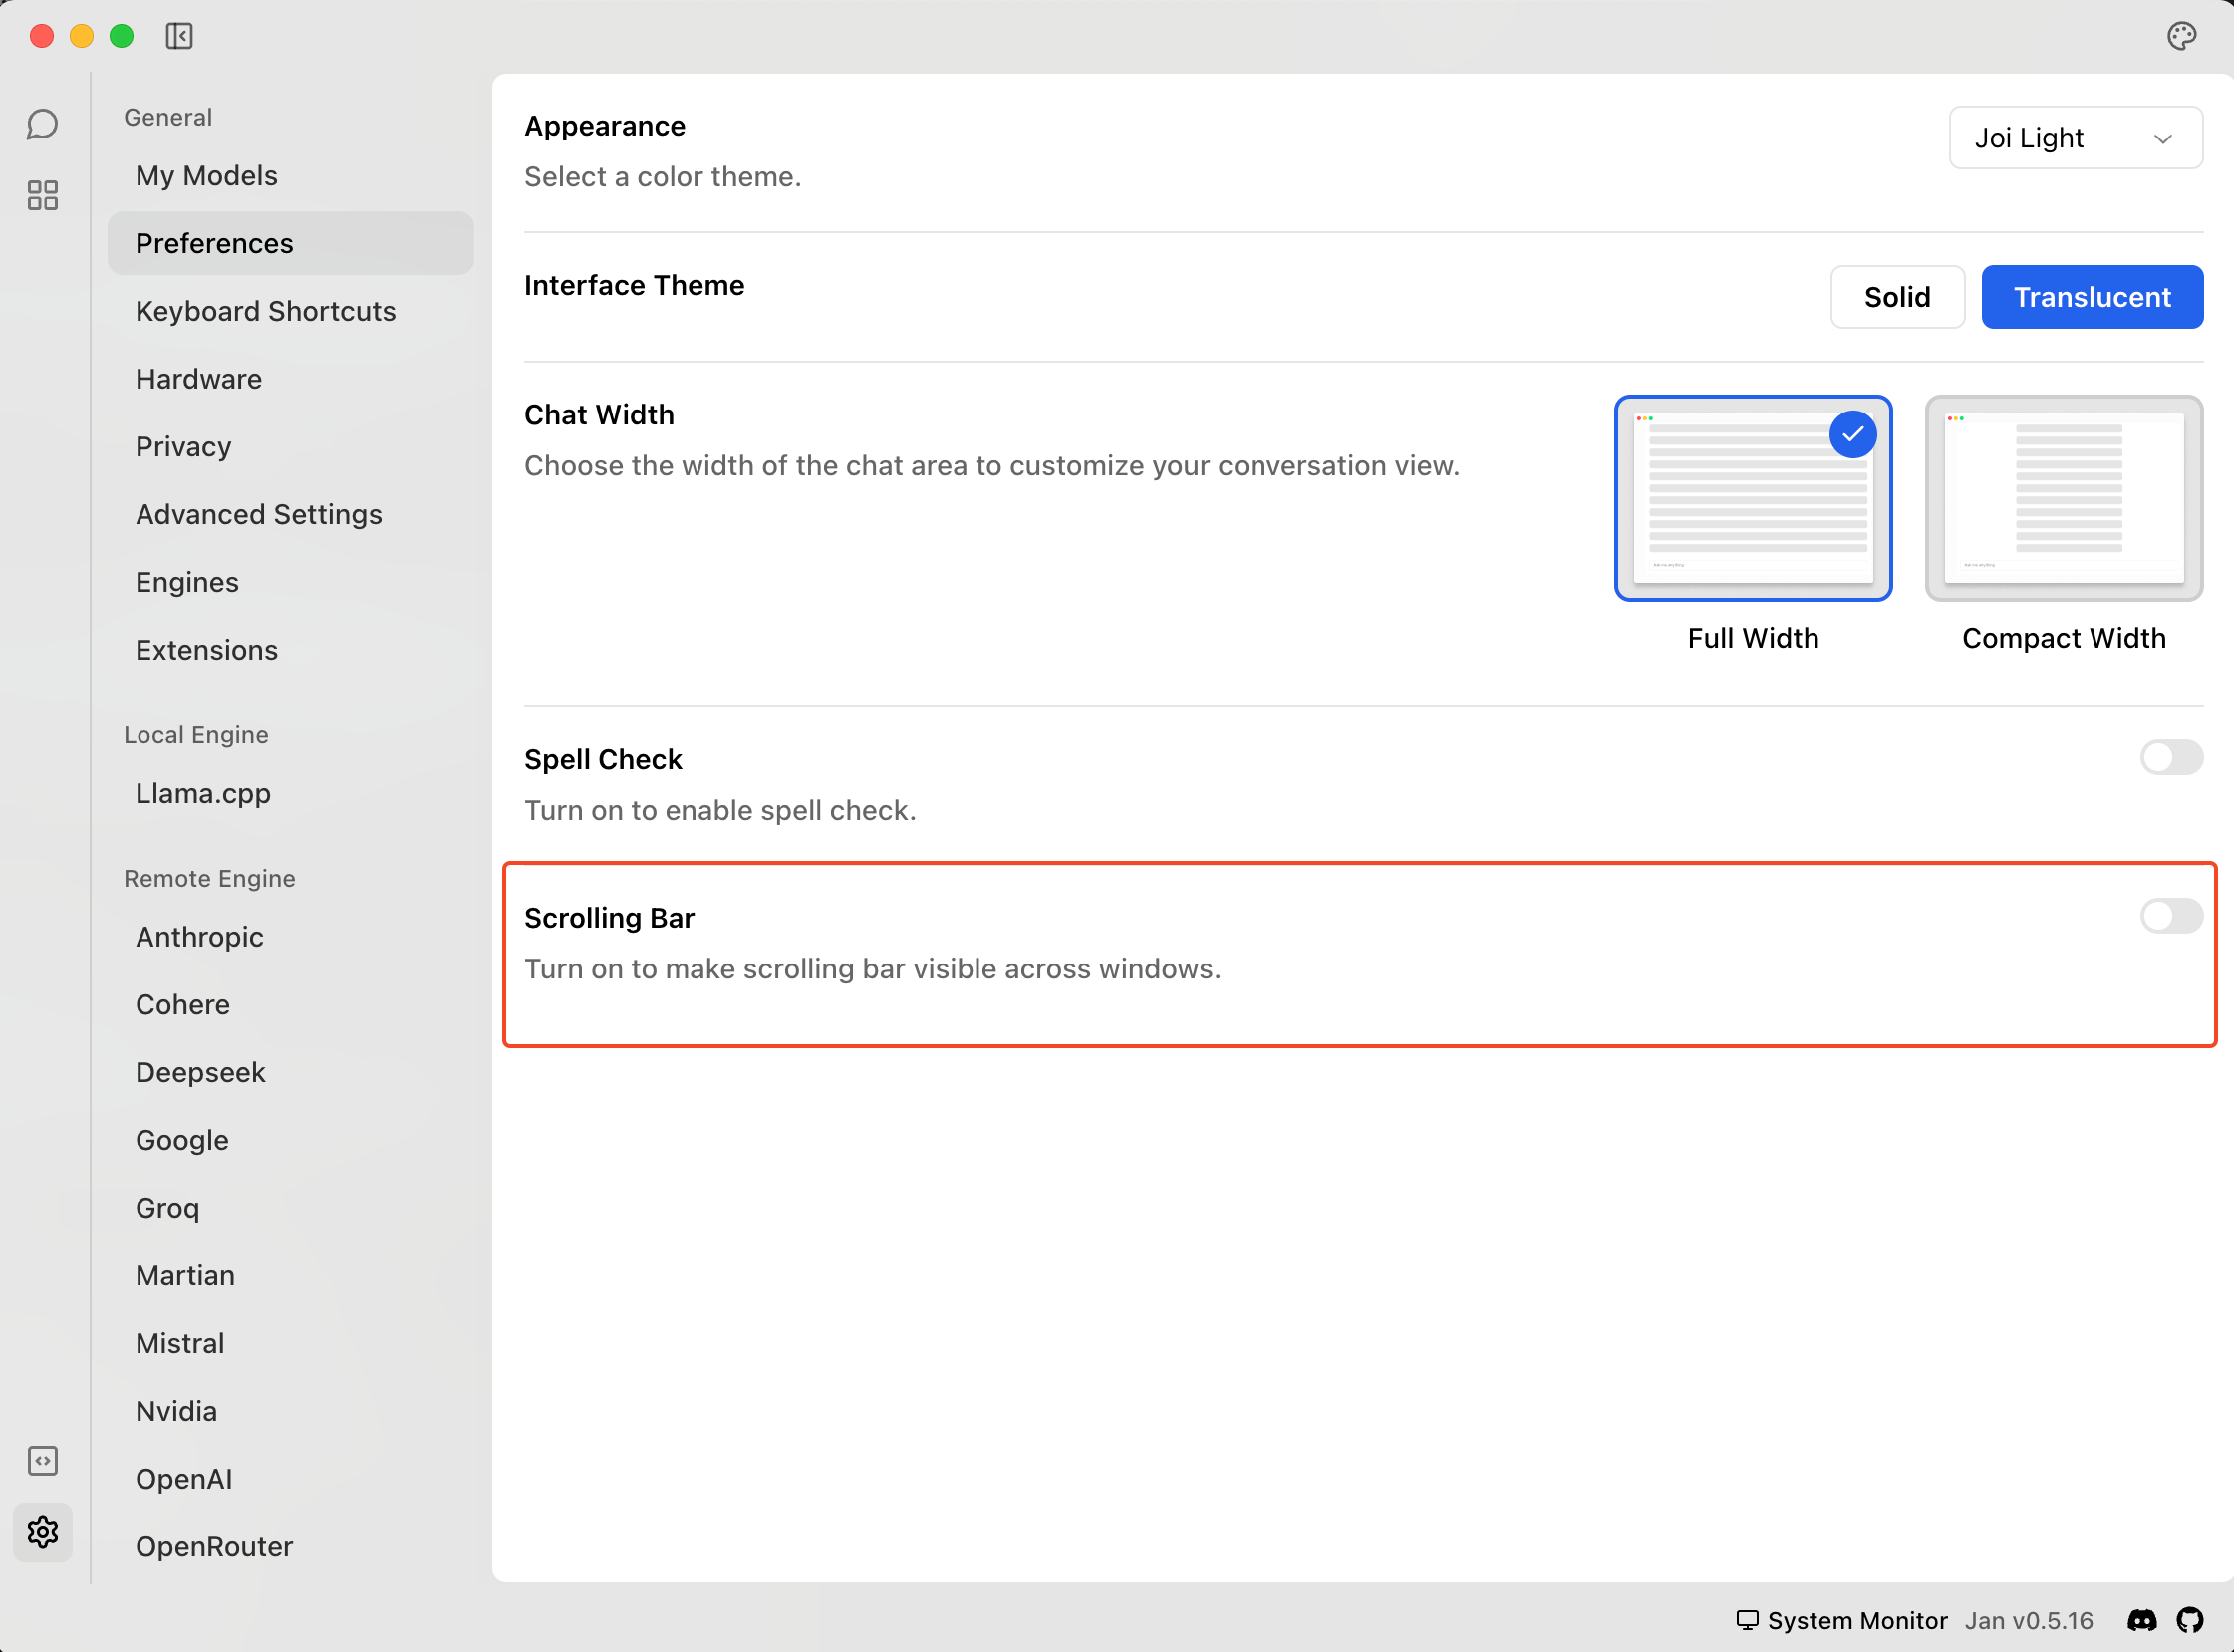Click the color palette icon

[x=2181, y=36]
